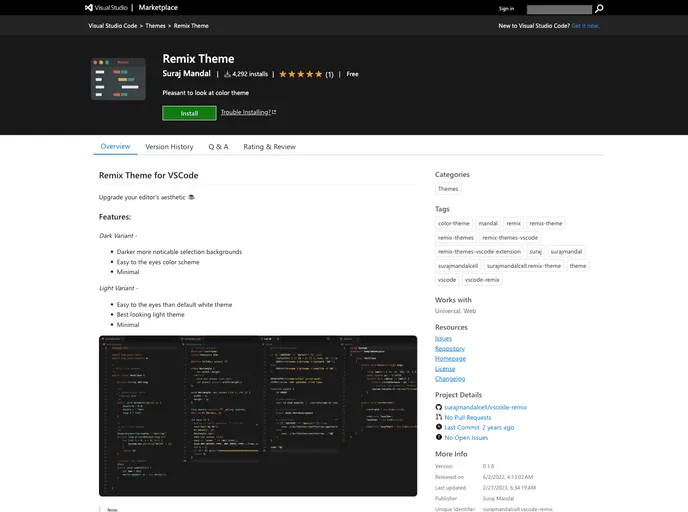Switch to the Version History tab
688x512 pixels.
[x=169, y=147]
